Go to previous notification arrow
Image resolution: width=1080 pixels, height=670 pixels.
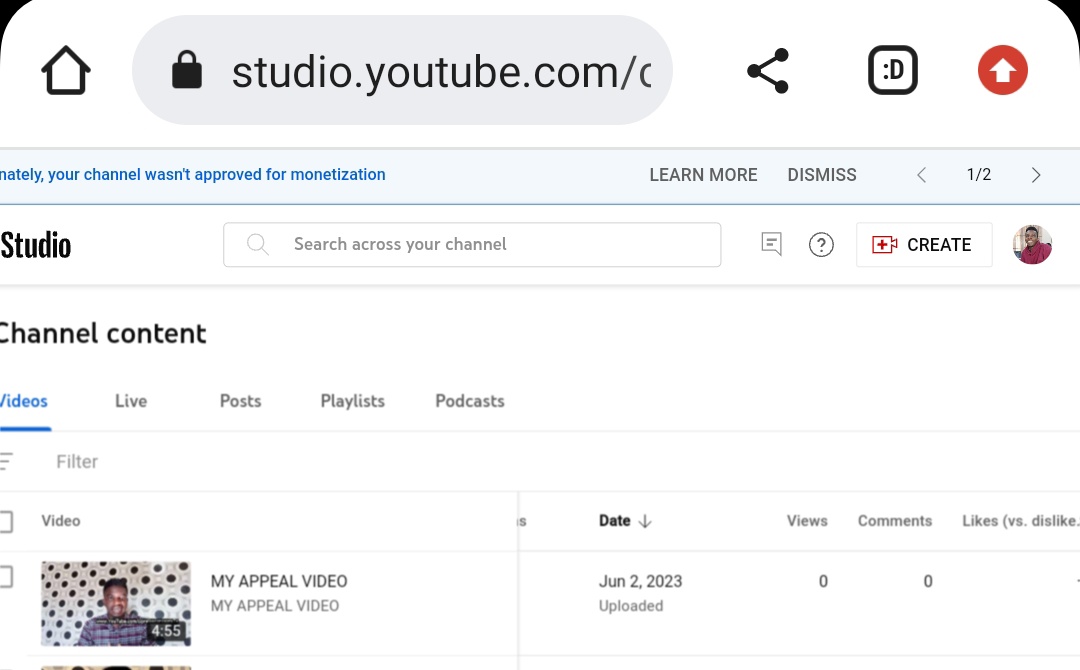pos(922,175)
